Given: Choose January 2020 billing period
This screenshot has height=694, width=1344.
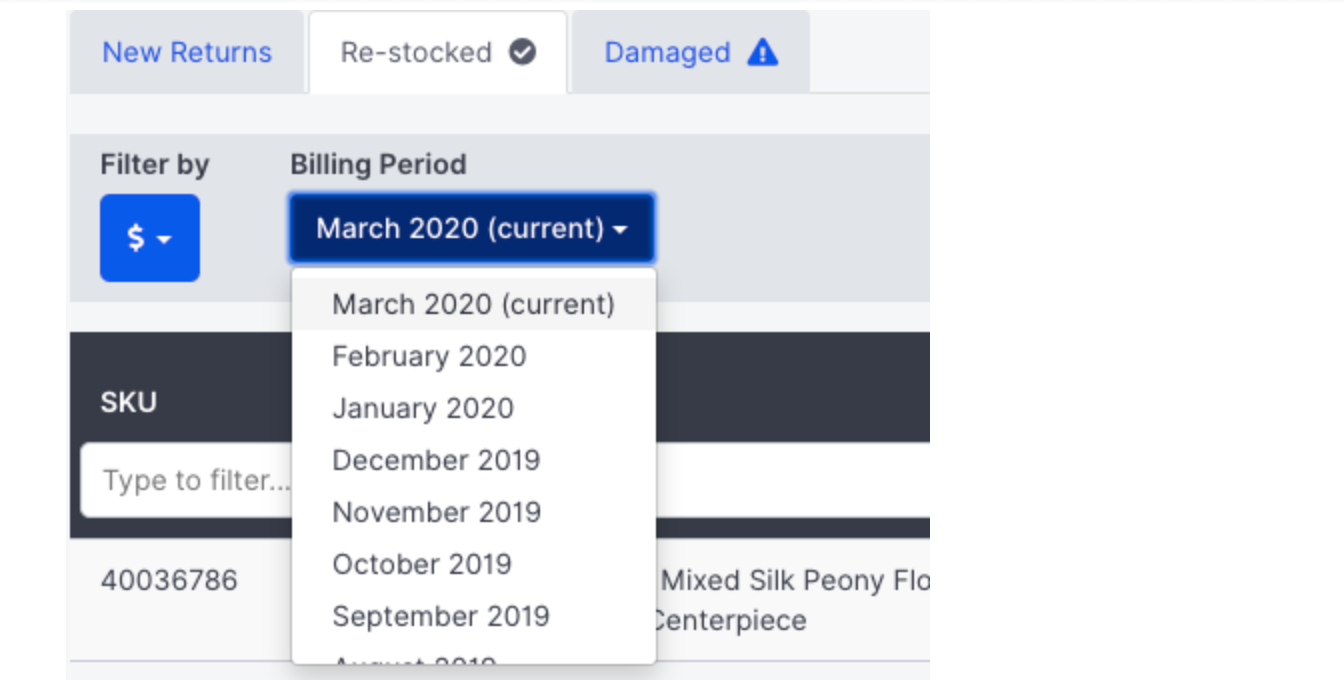Looking at the screenshot, I should pyautogui.click(x=422, y=408).
